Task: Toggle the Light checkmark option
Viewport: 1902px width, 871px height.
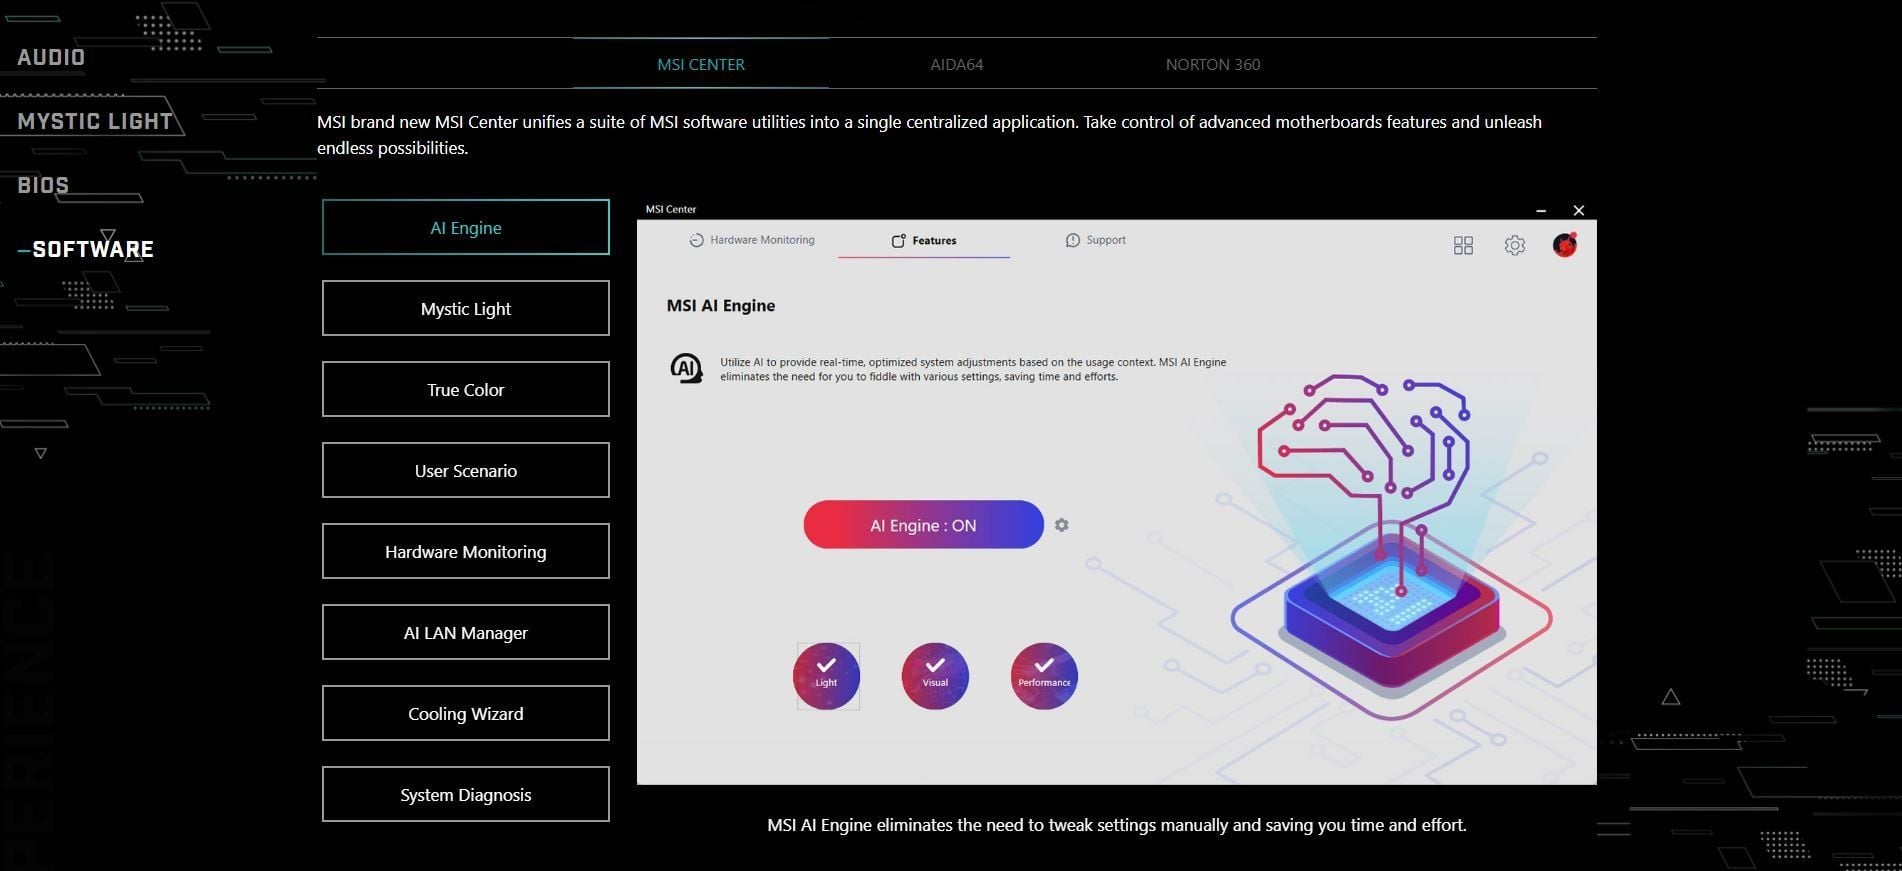Action: [x=826, y=676]
